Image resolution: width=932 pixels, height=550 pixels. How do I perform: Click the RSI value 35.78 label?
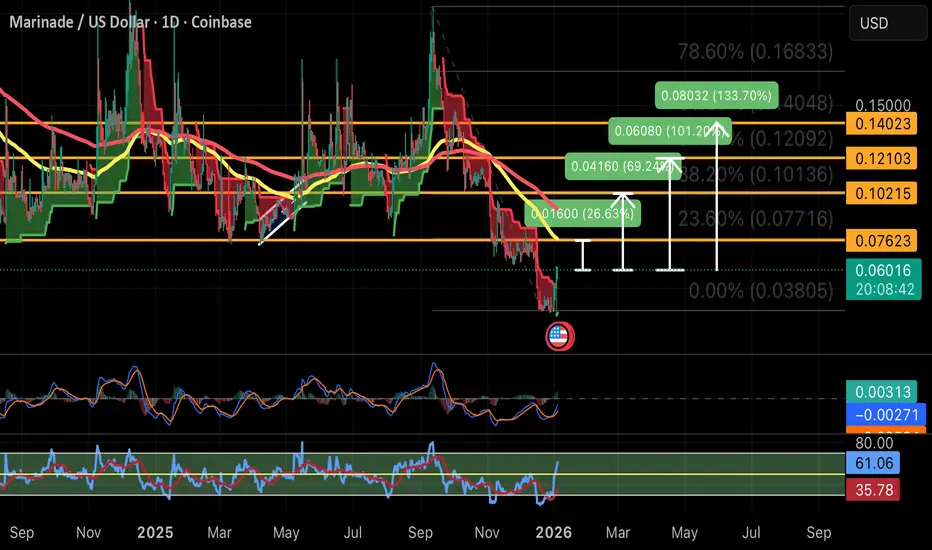(x=873, y=490)
